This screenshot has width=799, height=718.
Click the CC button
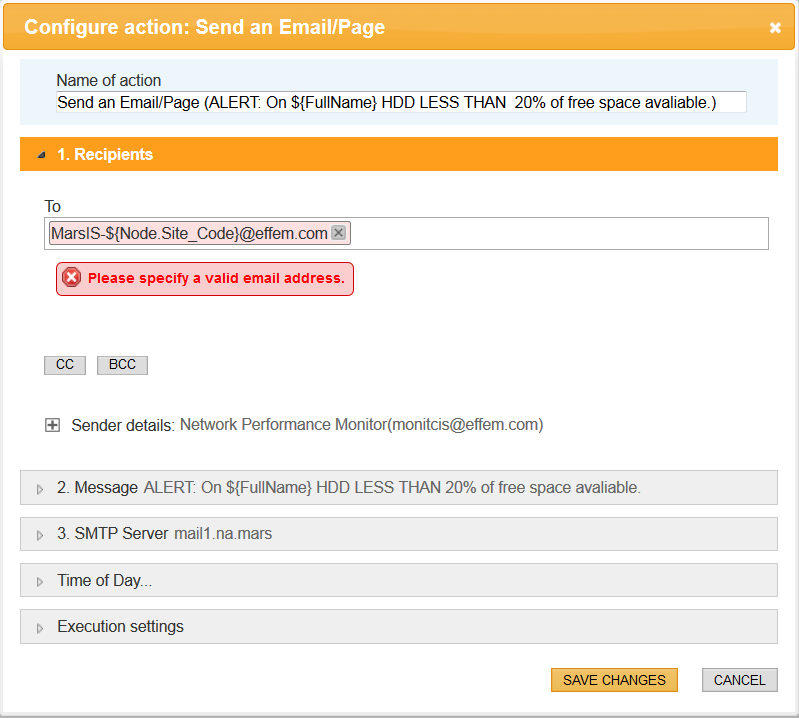click(x=65, y=365)
